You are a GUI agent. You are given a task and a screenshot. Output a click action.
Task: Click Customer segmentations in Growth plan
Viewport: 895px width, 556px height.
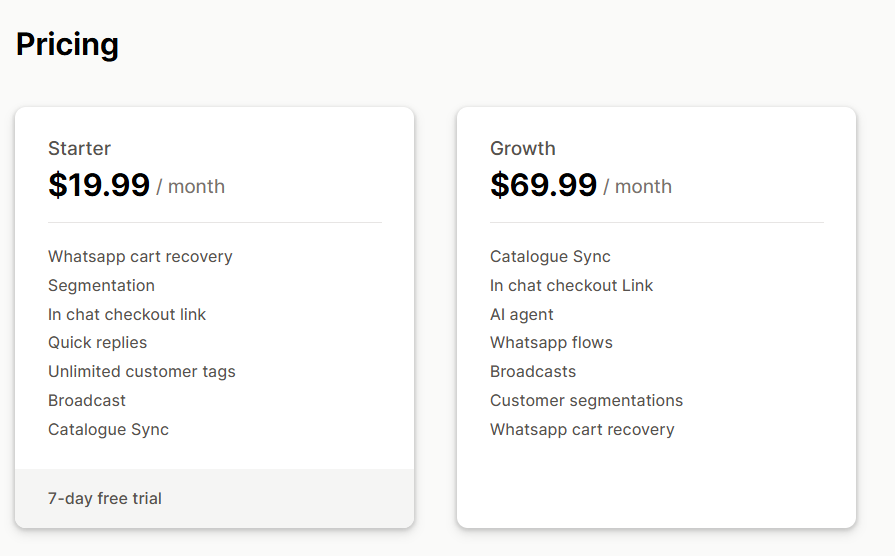586,401
